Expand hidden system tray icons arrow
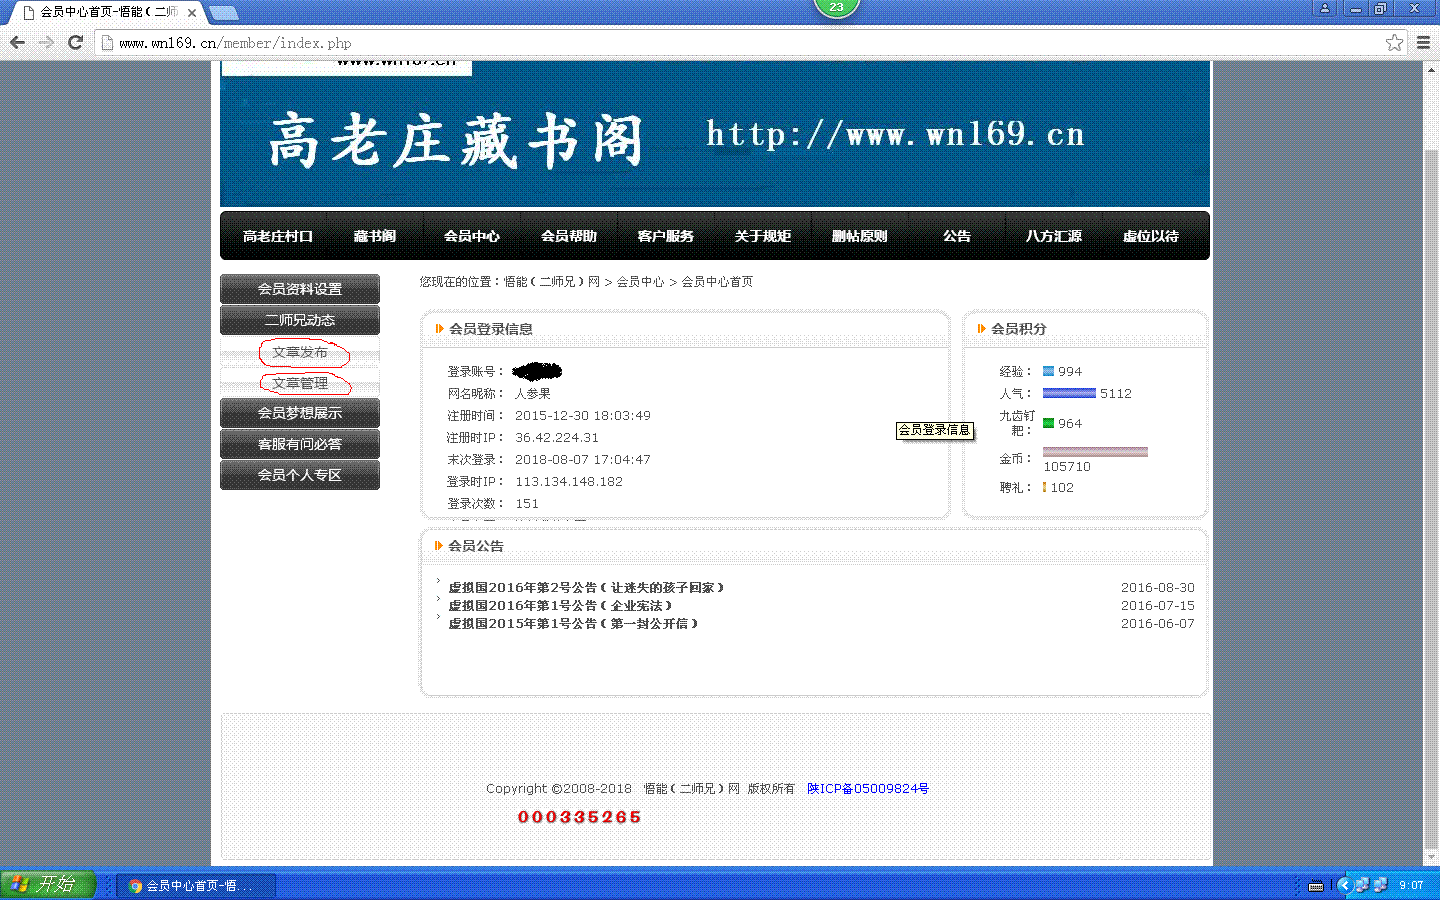Screen dimensions: 1440x900 click(1343, 885)
